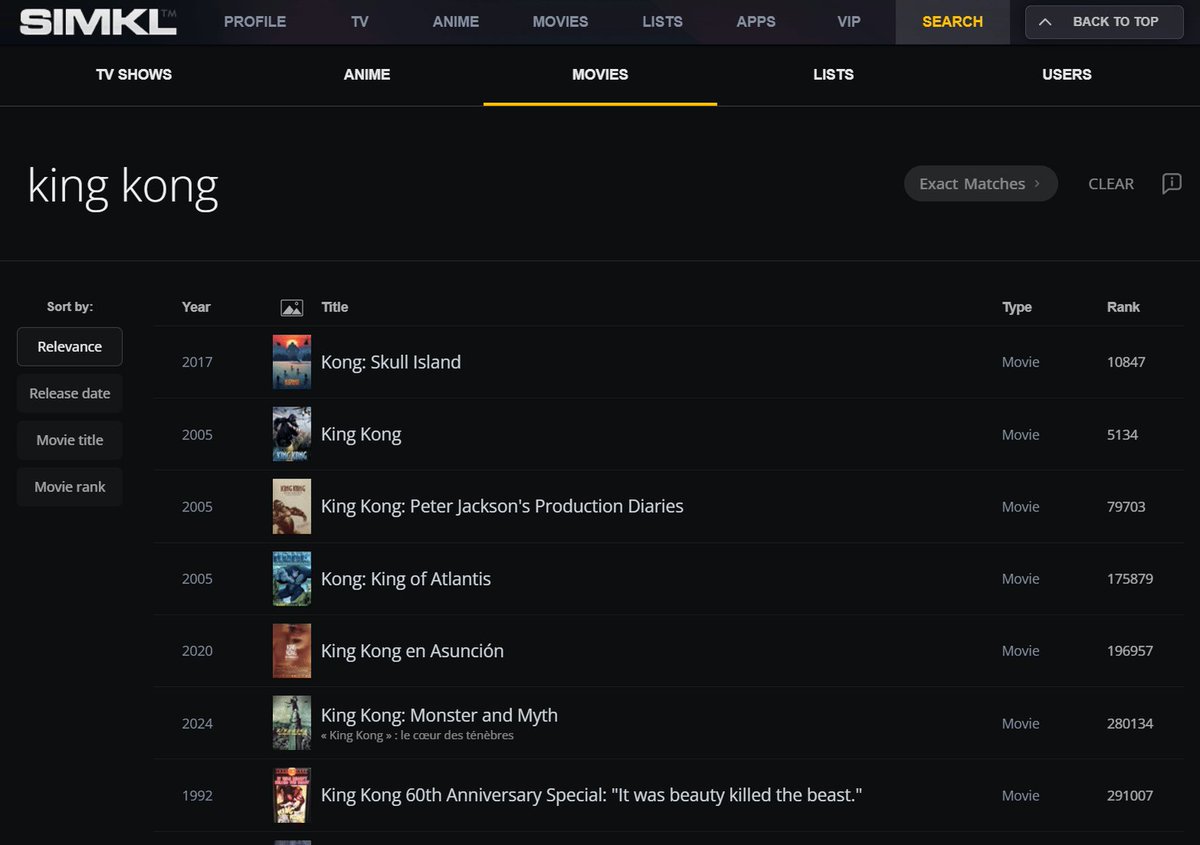Click year 2020 in Asunción row
1200x845 pixels.
(197, 650)
